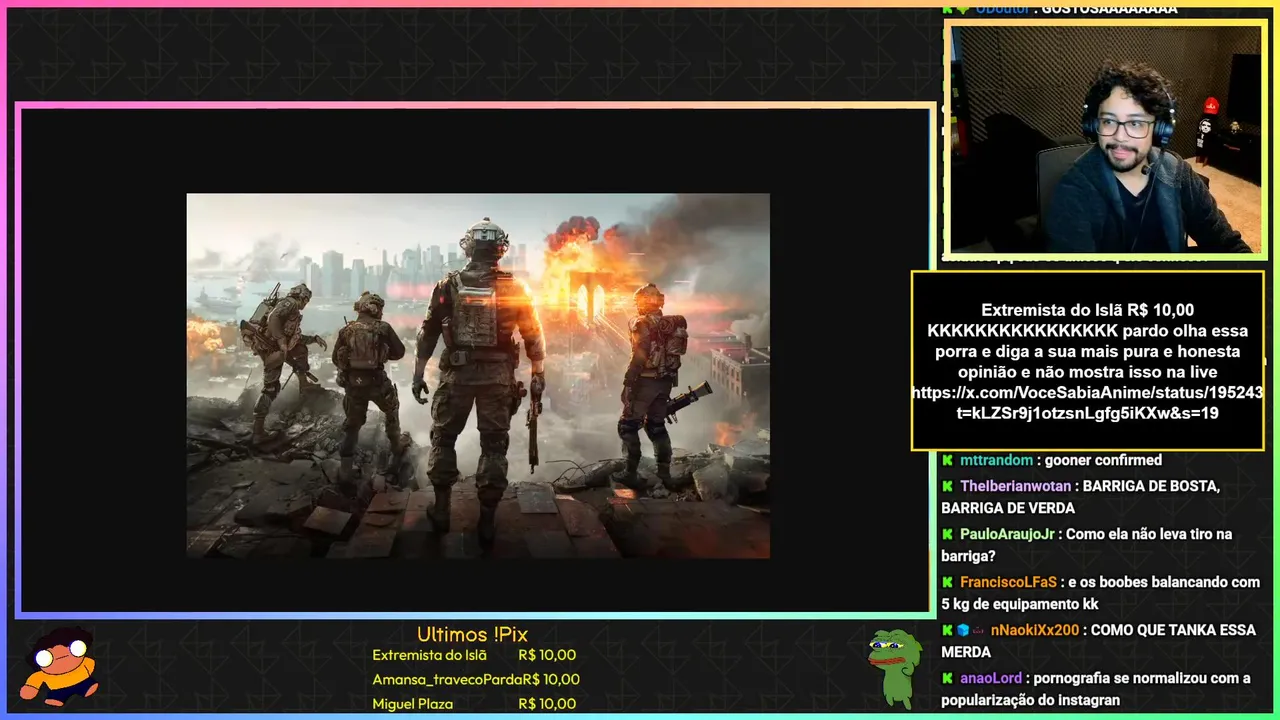Click the blue cube badge before nNaokiXx200
This screenshot has height=720, width=1280.
(x=963, y=630)
